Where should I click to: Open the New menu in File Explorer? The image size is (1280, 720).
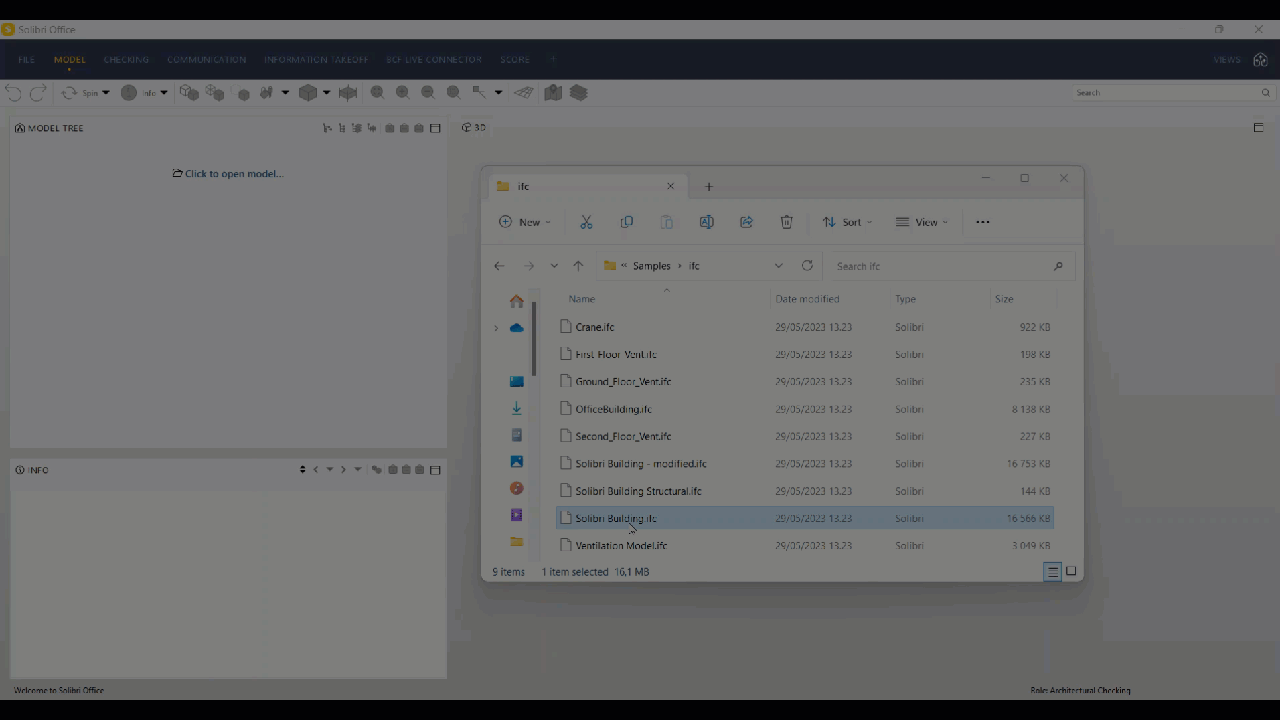525,222
